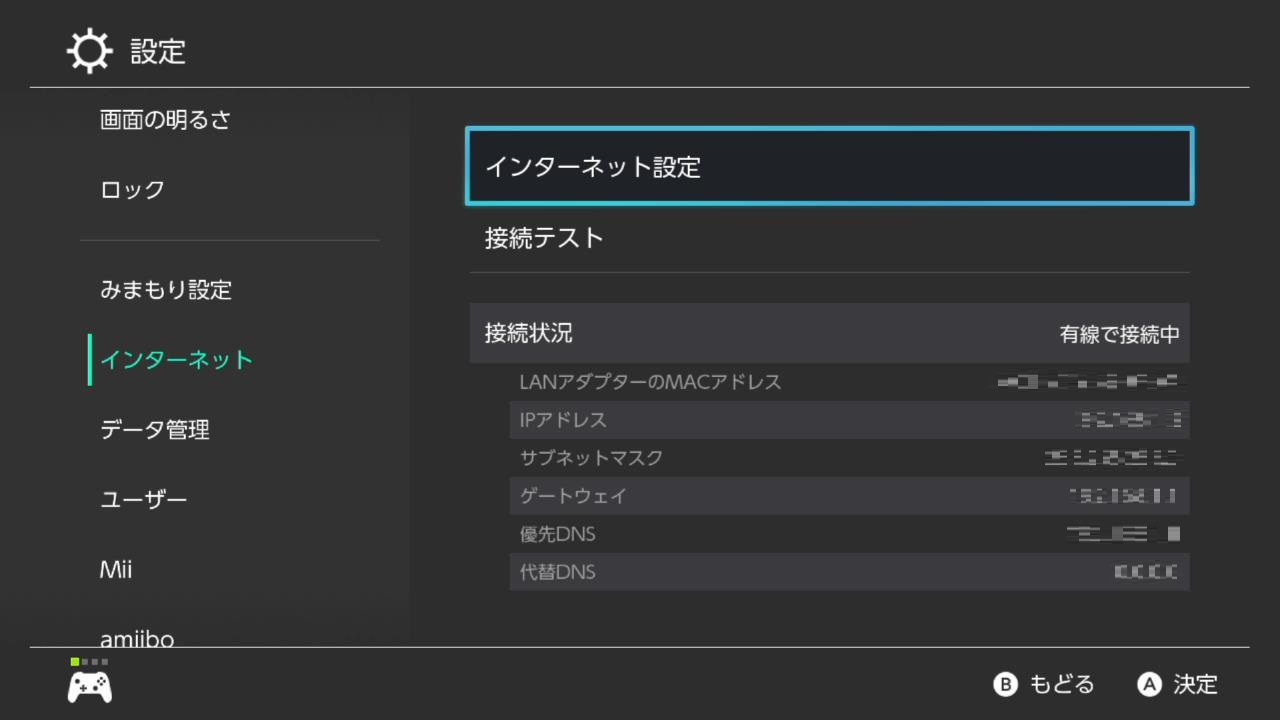
Task: Open the ロック settings section
Action: pyautogui.click(x=132, y=190)
